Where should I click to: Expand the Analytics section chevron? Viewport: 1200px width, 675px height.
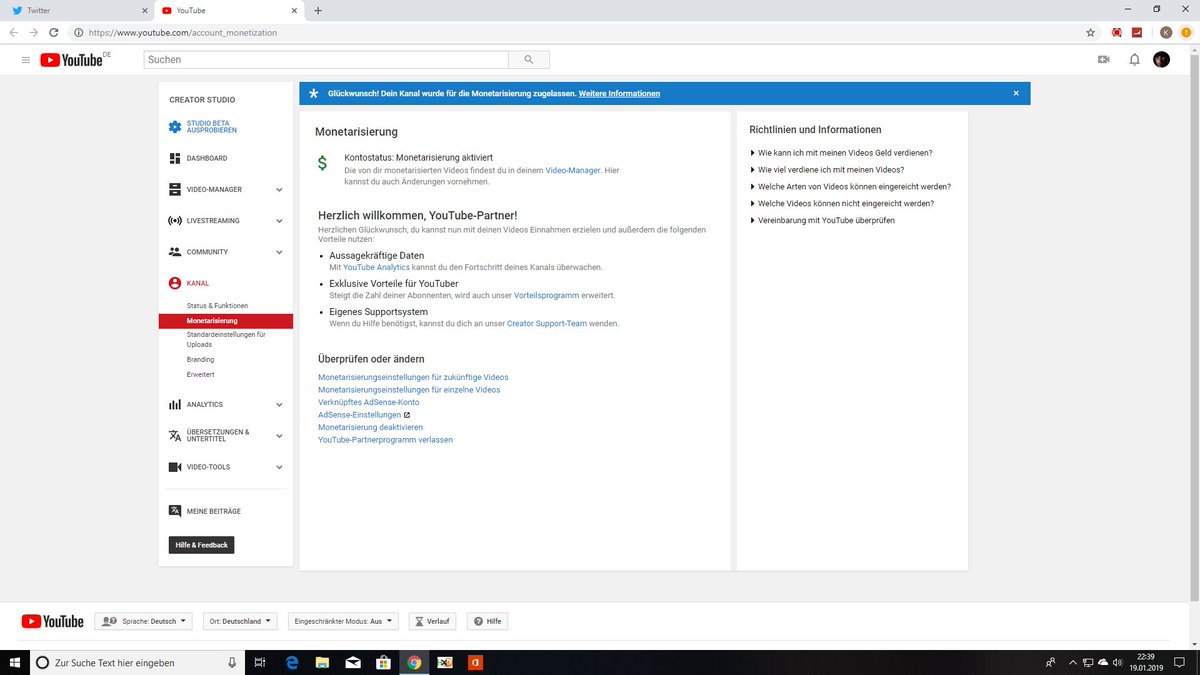(279, 405)
